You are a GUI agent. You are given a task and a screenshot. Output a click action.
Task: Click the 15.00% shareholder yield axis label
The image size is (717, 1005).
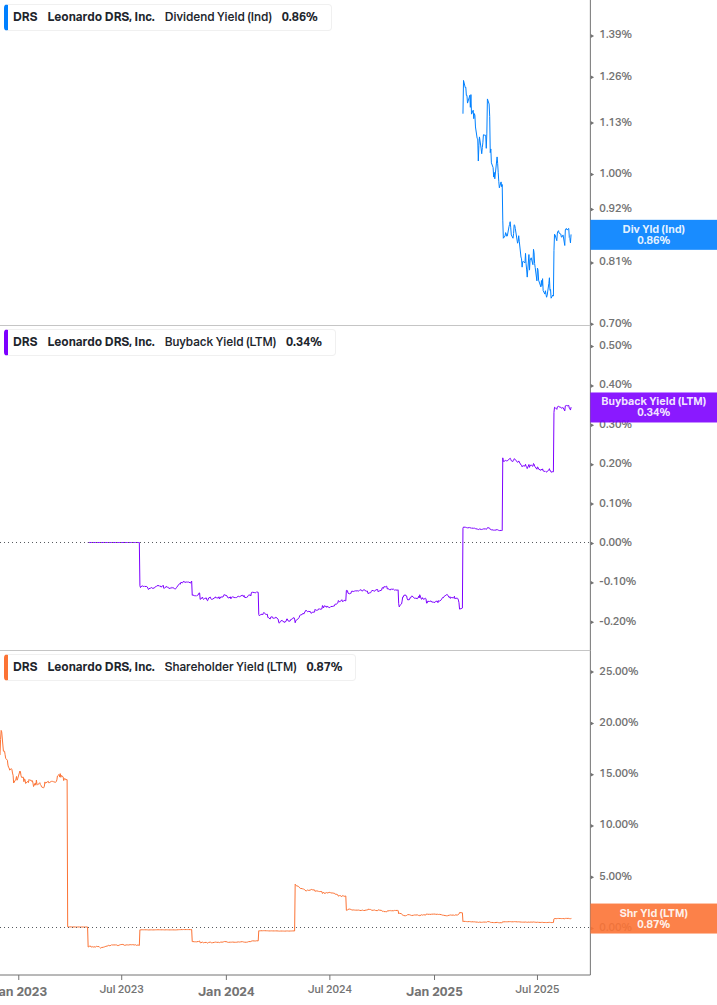click(x=619, y=774)
